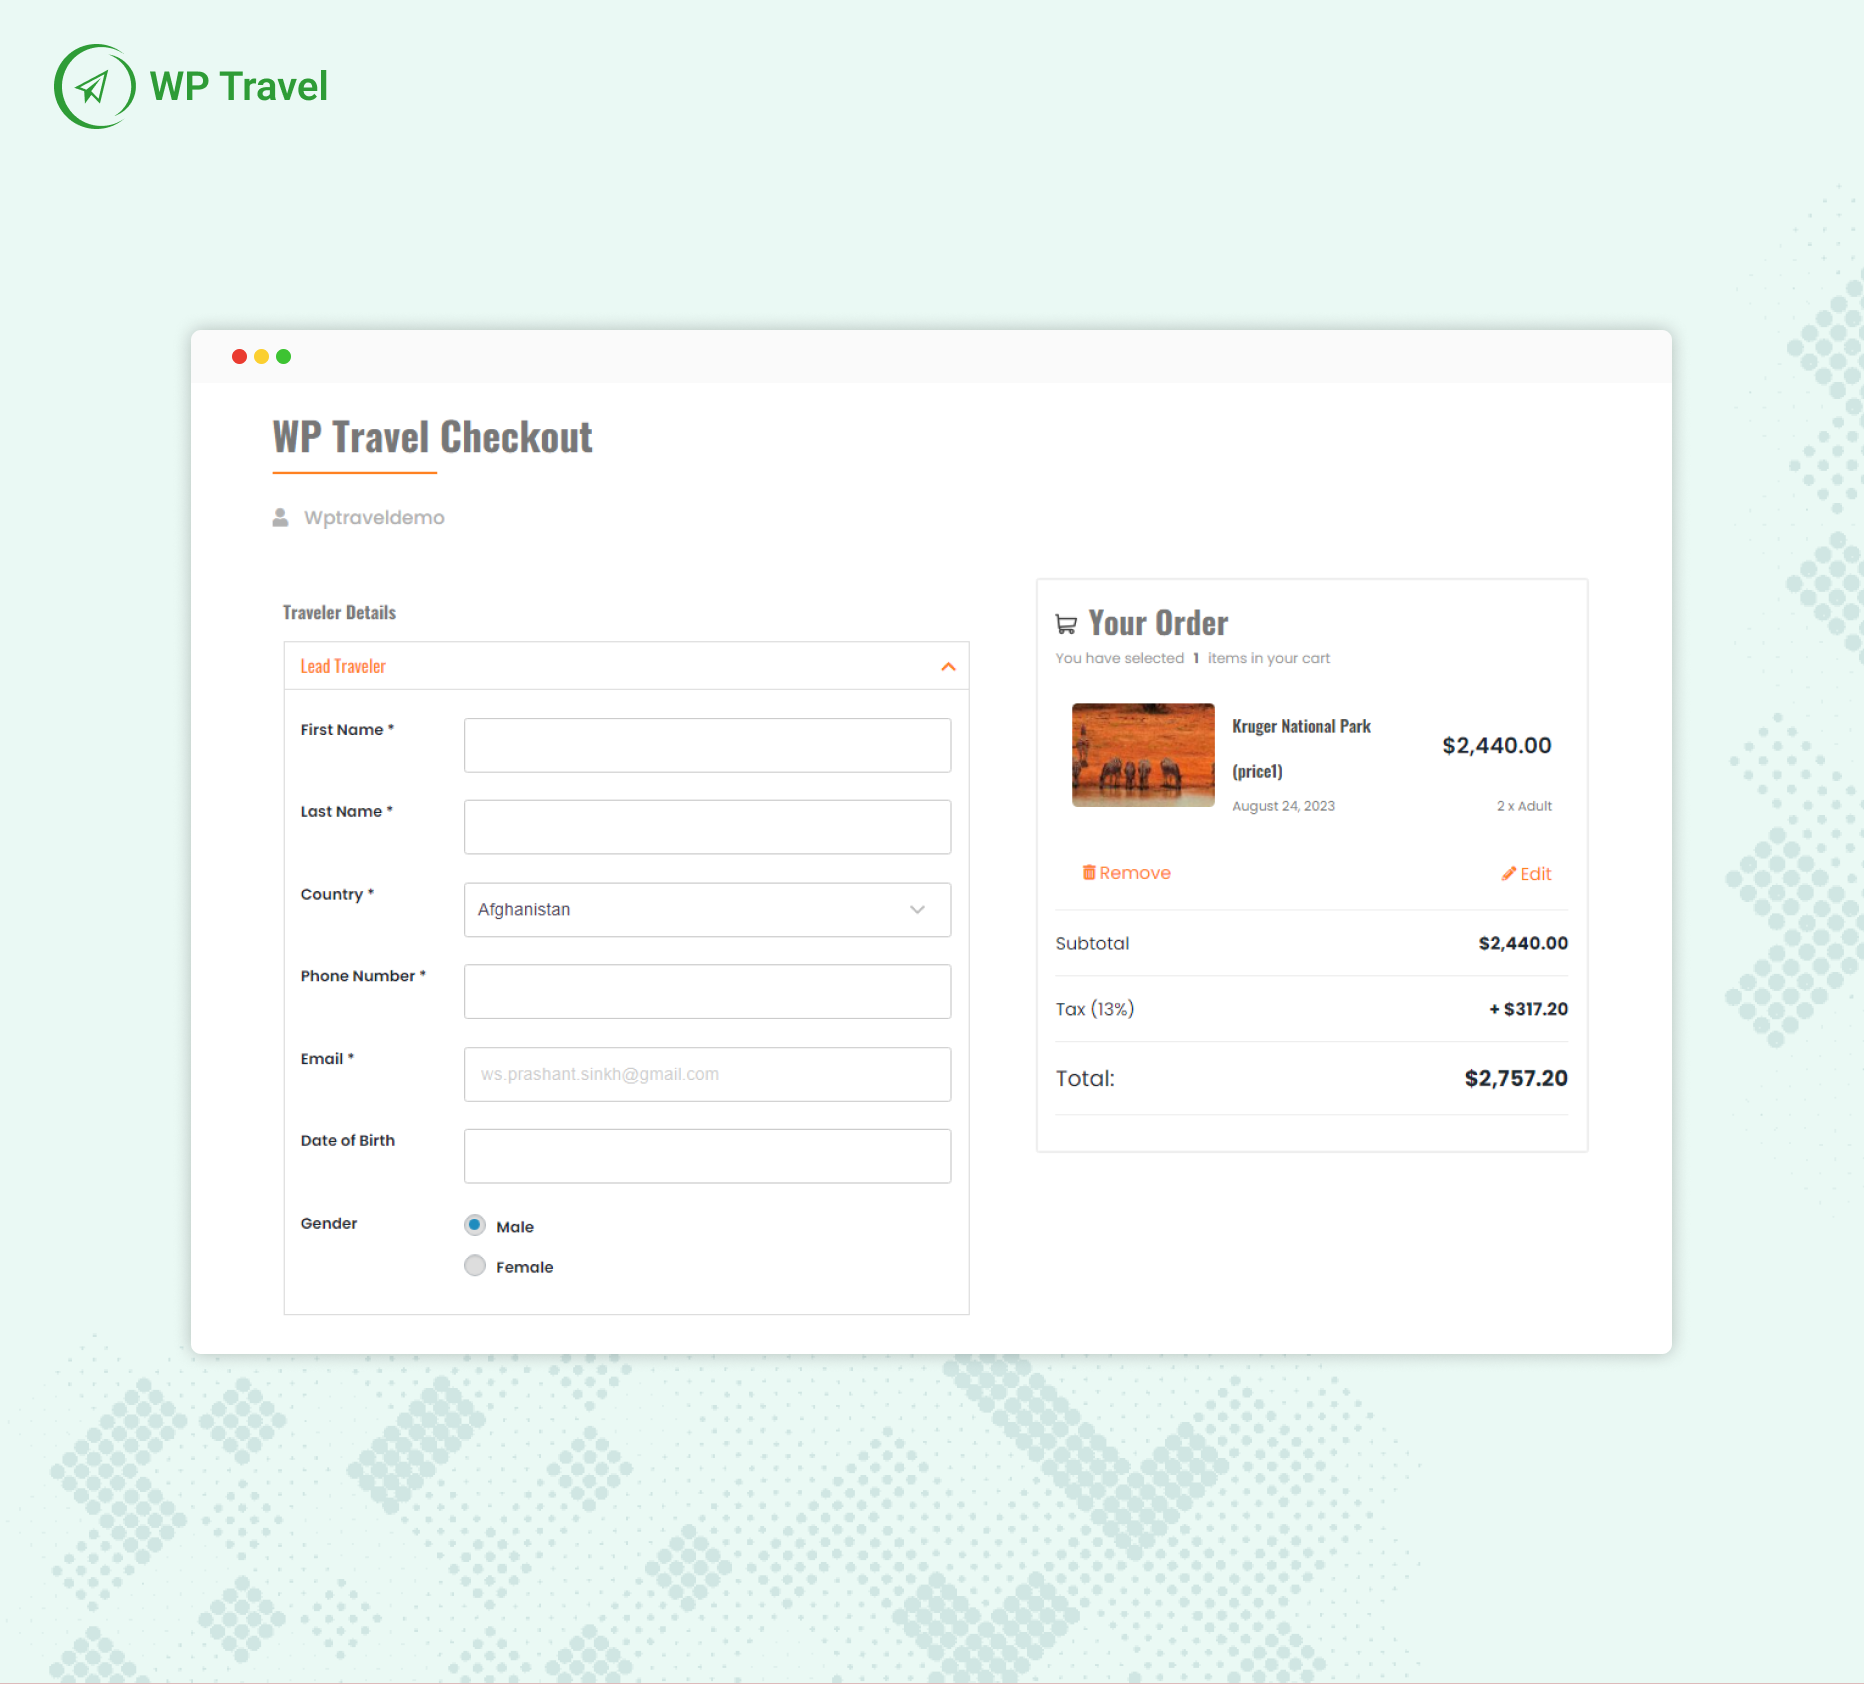Open the Wptraveldemo user link
The height and width of the screenshot is (1684, 1864).
click(x=374, y=517)
